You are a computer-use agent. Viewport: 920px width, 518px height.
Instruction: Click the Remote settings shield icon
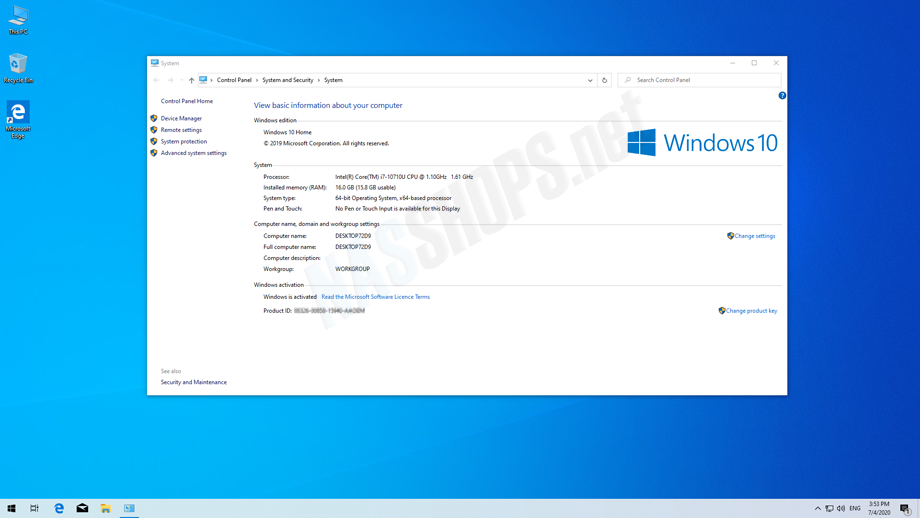pyautogui.click(x=154, y=130)
